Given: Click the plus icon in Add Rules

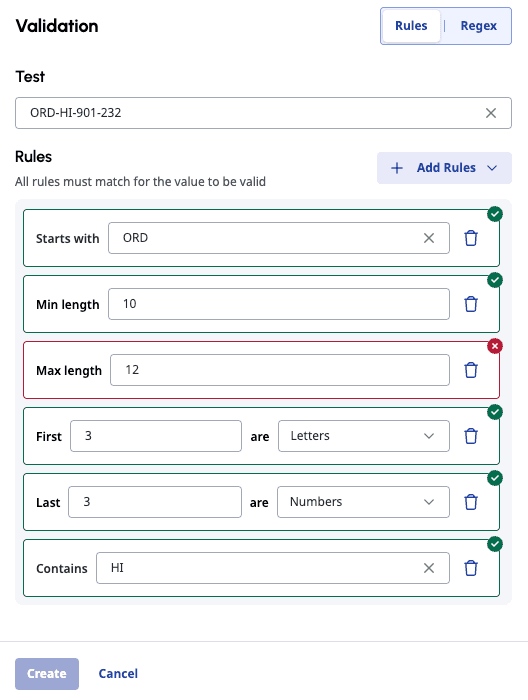Looking at the screenshot, I should [x=397, y=168].
